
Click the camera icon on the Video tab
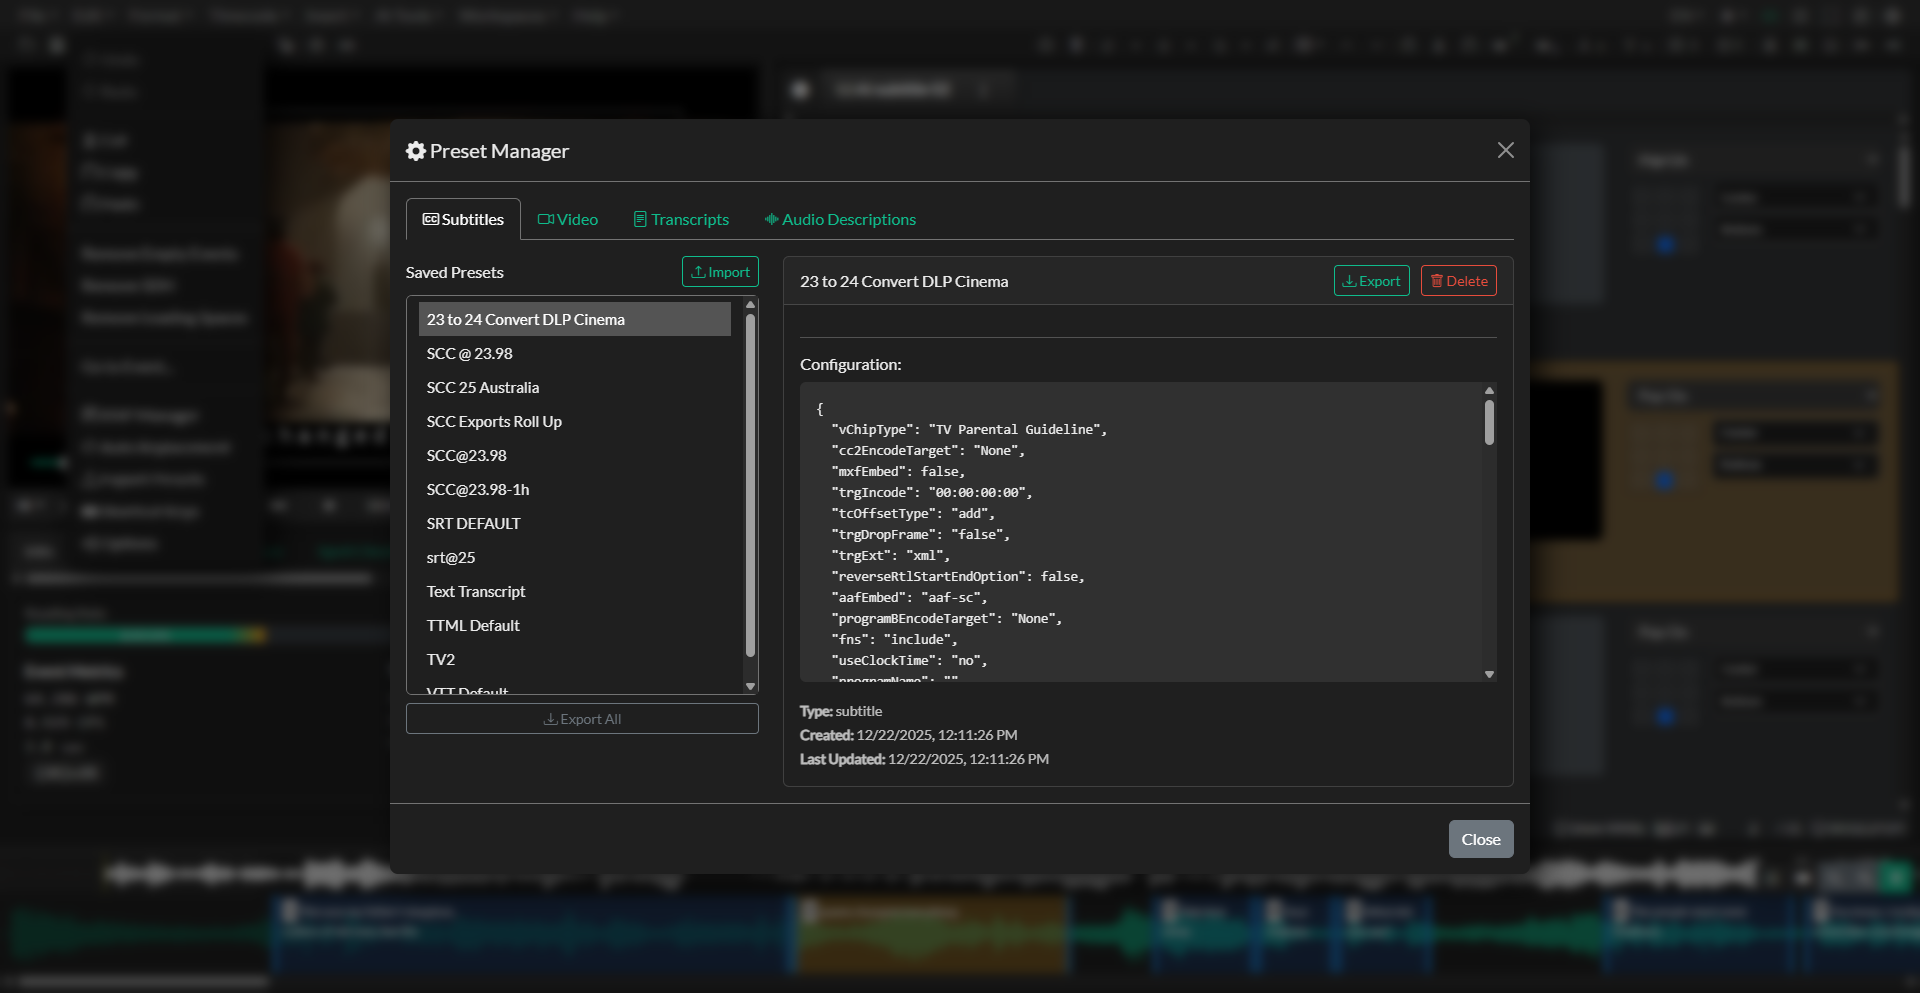[x=546, y=218]
